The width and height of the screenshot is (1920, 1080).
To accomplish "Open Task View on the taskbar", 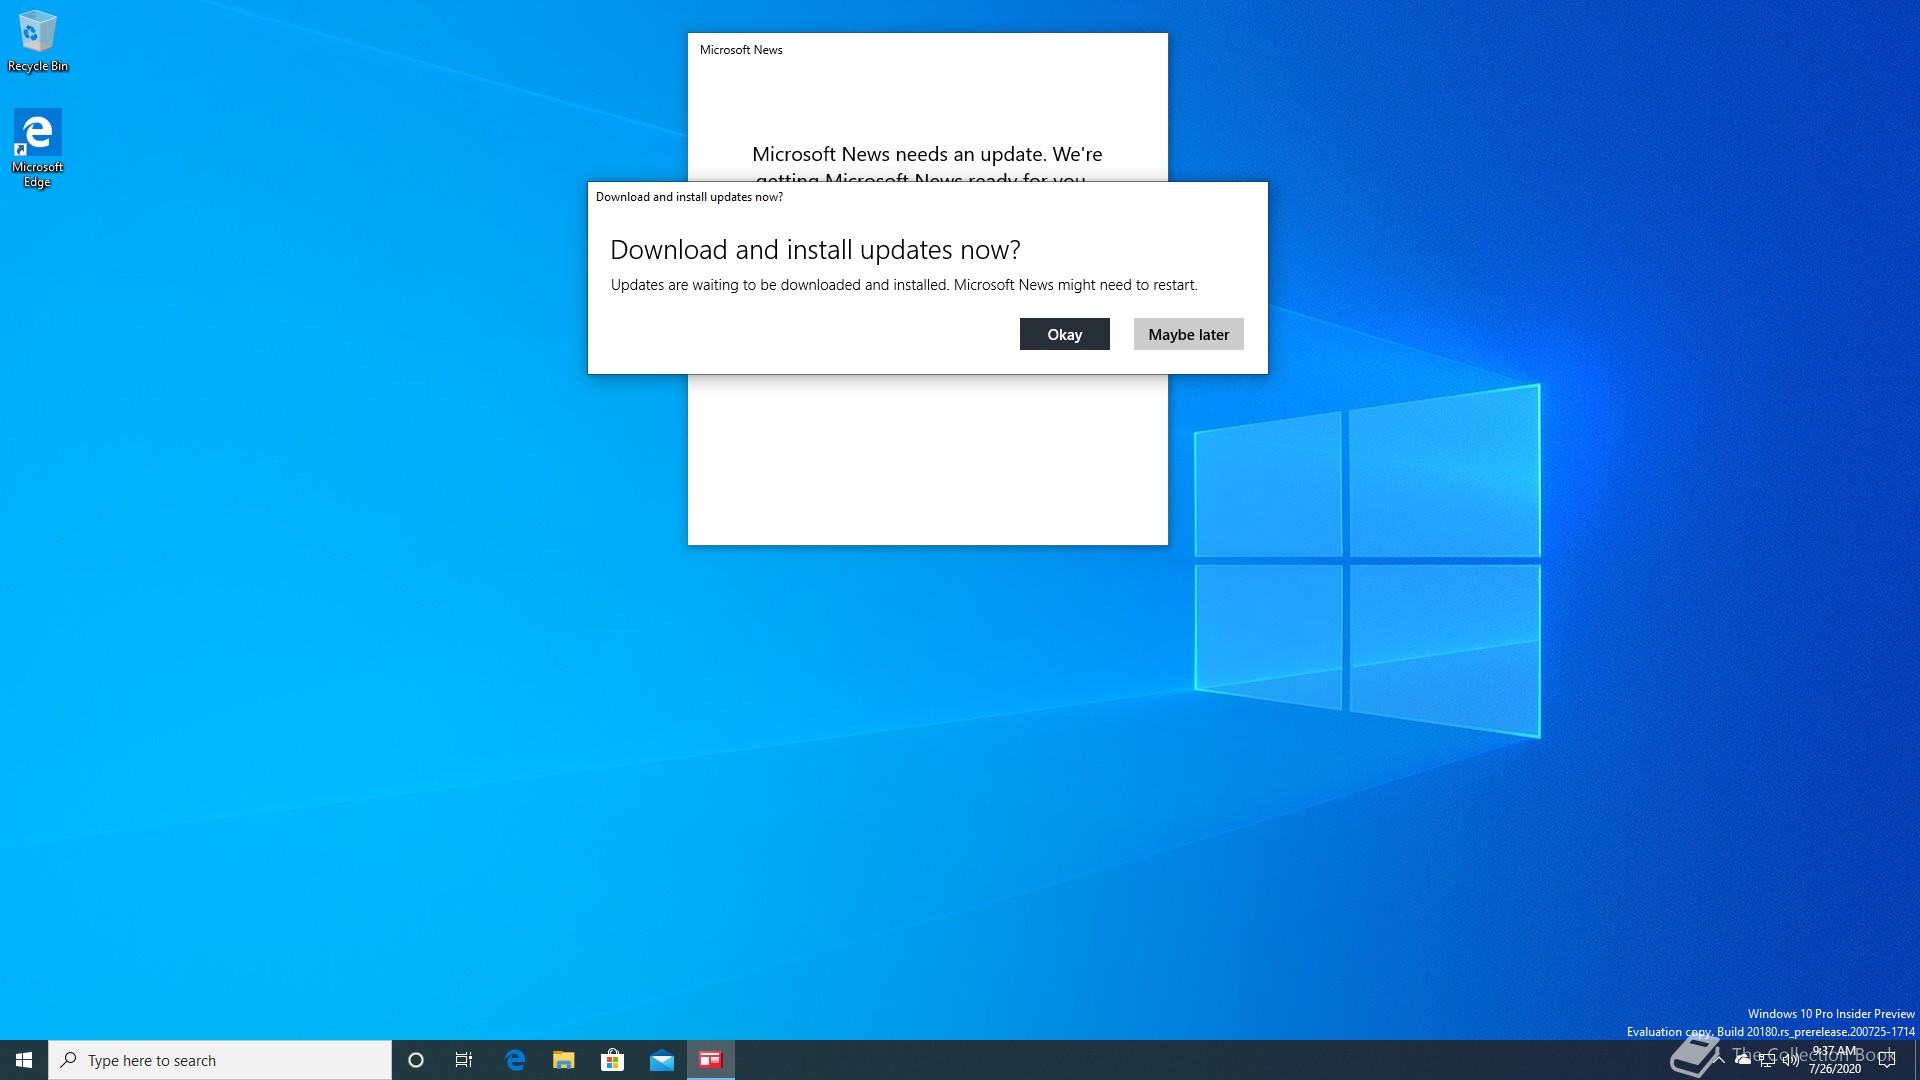I will (464, 1060).
